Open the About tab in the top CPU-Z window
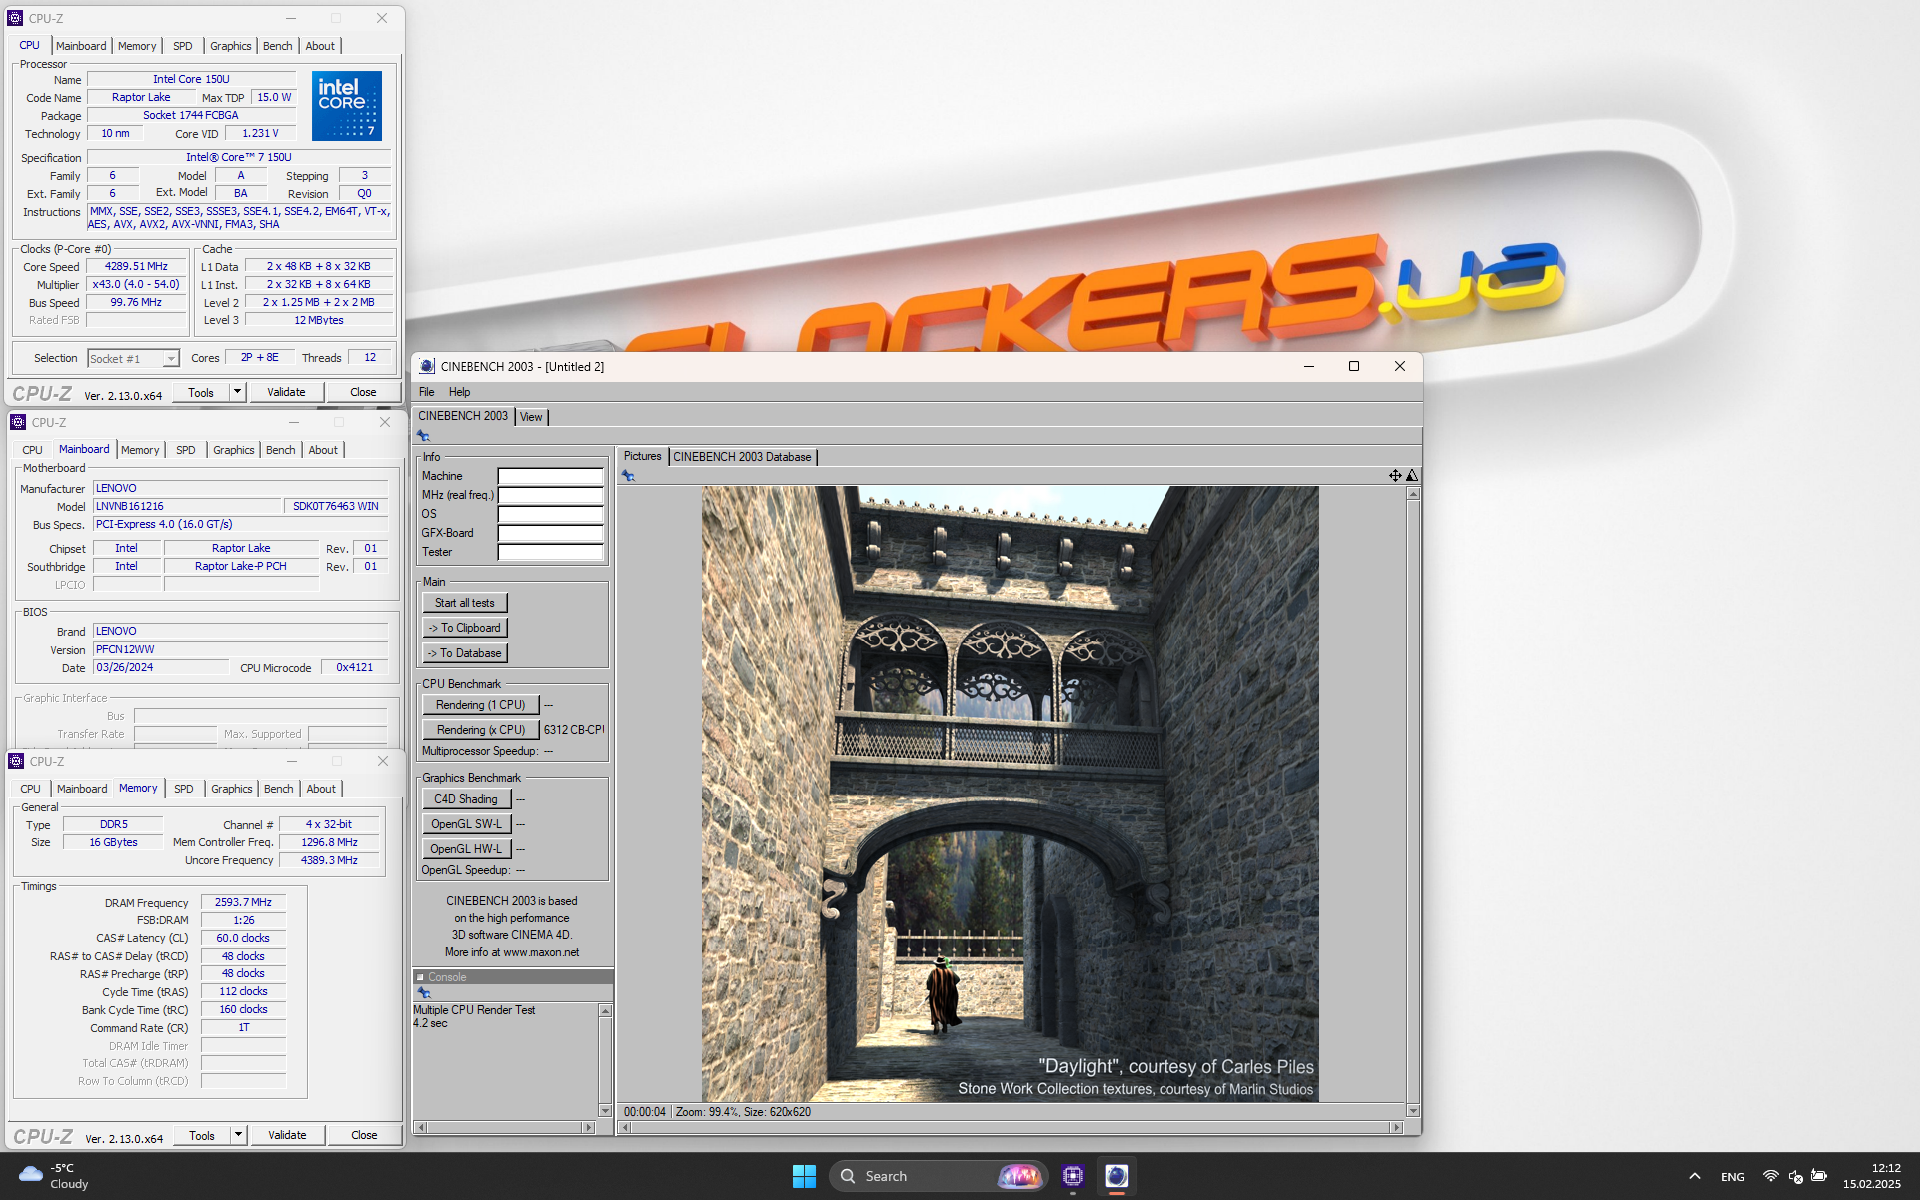 320,46
